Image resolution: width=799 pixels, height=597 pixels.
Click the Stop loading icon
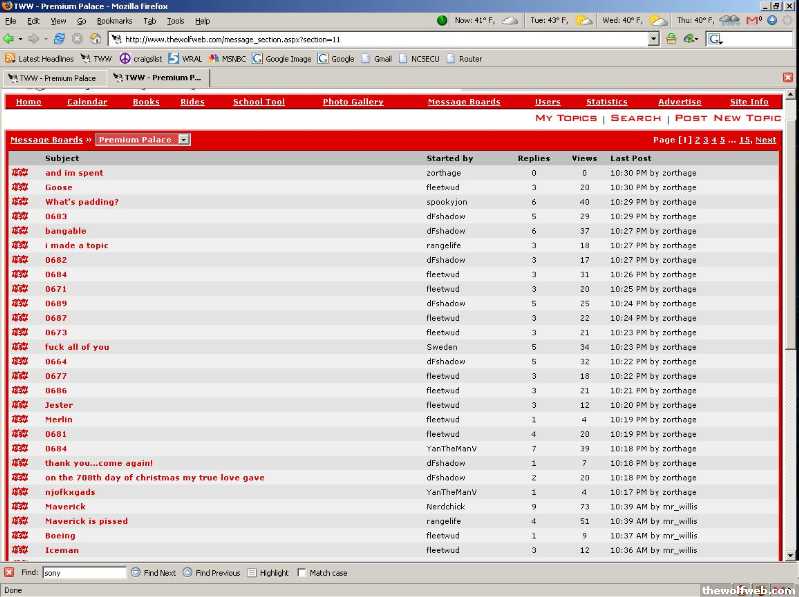point(77,39)
